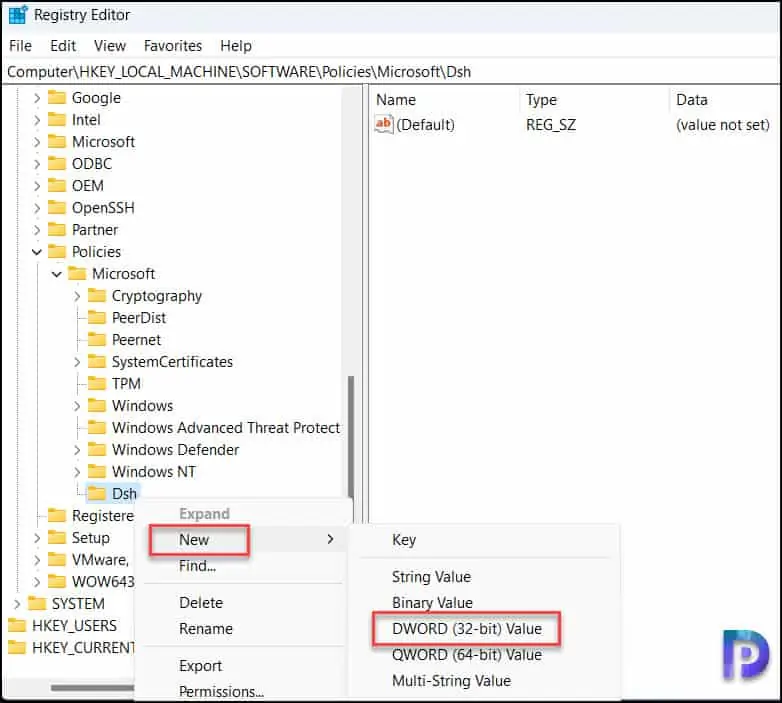Click the REG_SZ type cell
782x703 pixels.
click(551, 125)
